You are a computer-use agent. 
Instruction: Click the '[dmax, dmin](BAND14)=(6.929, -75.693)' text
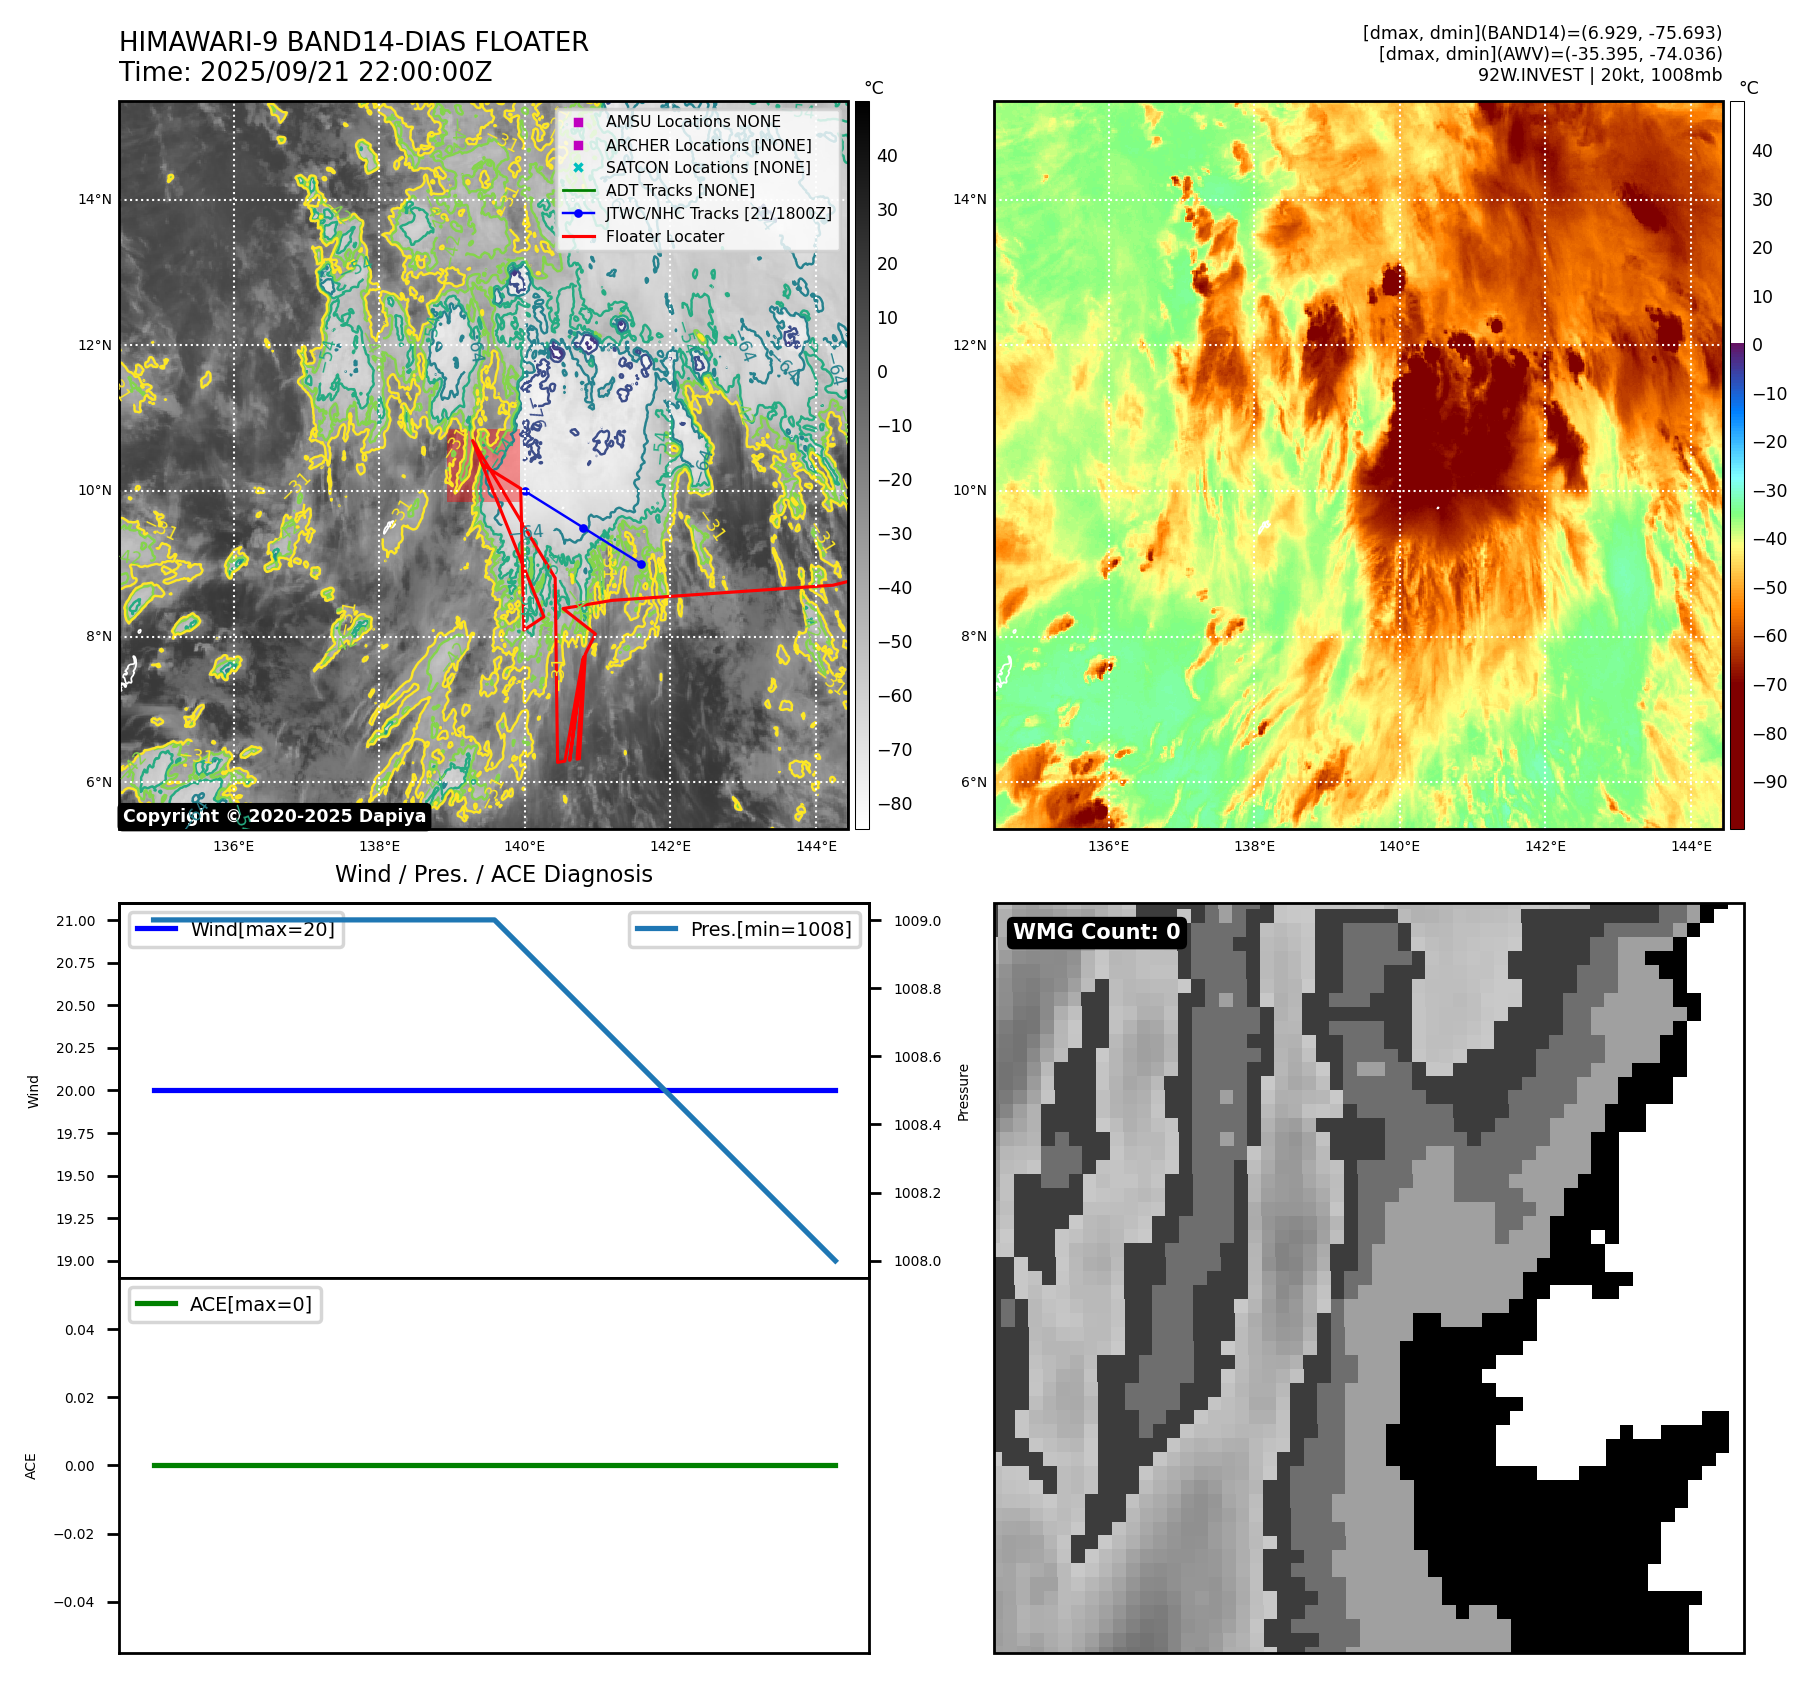point(1542,33)
